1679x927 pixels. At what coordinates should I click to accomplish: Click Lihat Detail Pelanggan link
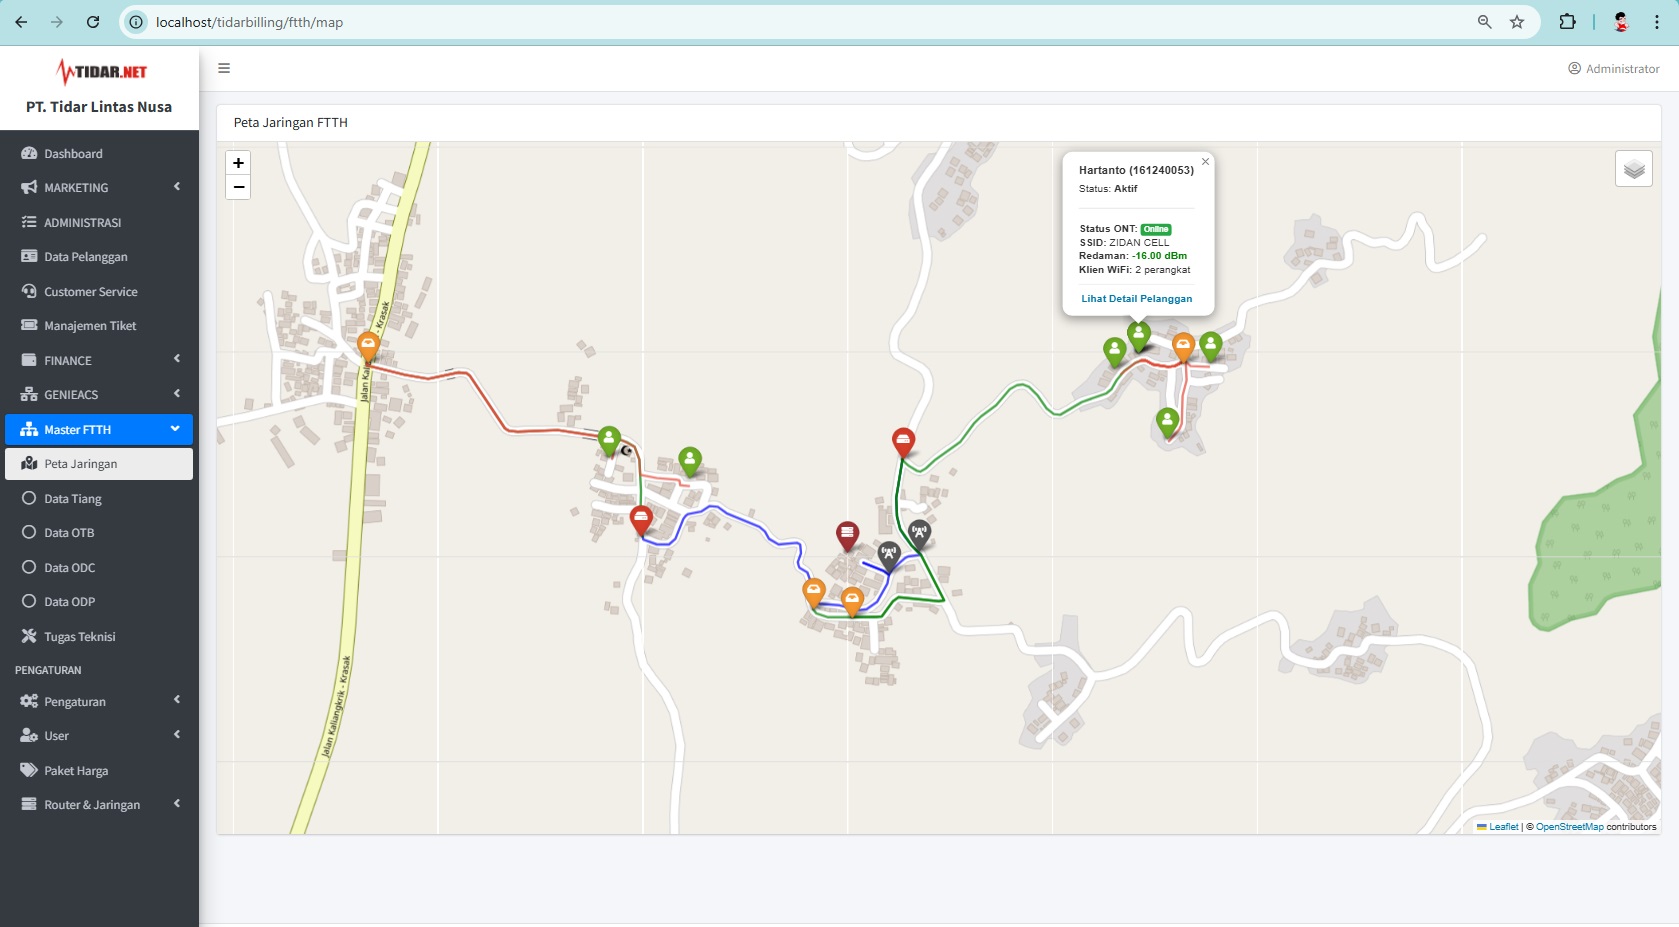tap(1136, 298)
